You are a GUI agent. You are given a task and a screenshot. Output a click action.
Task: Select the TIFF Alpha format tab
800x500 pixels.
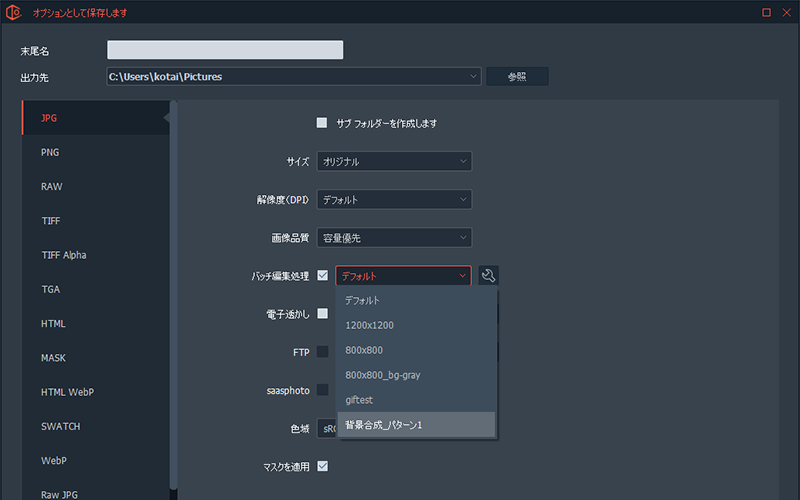pos(63,255)
